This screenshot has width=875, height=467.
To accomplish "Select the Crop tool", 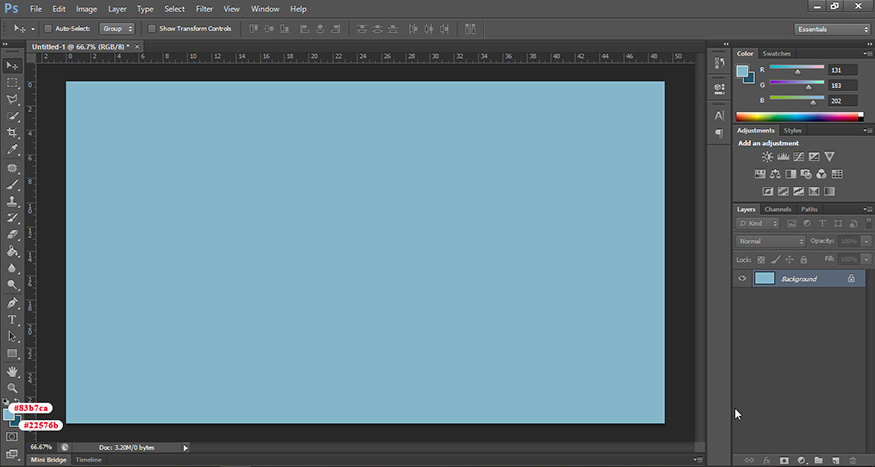I will [x=12, y=133].
